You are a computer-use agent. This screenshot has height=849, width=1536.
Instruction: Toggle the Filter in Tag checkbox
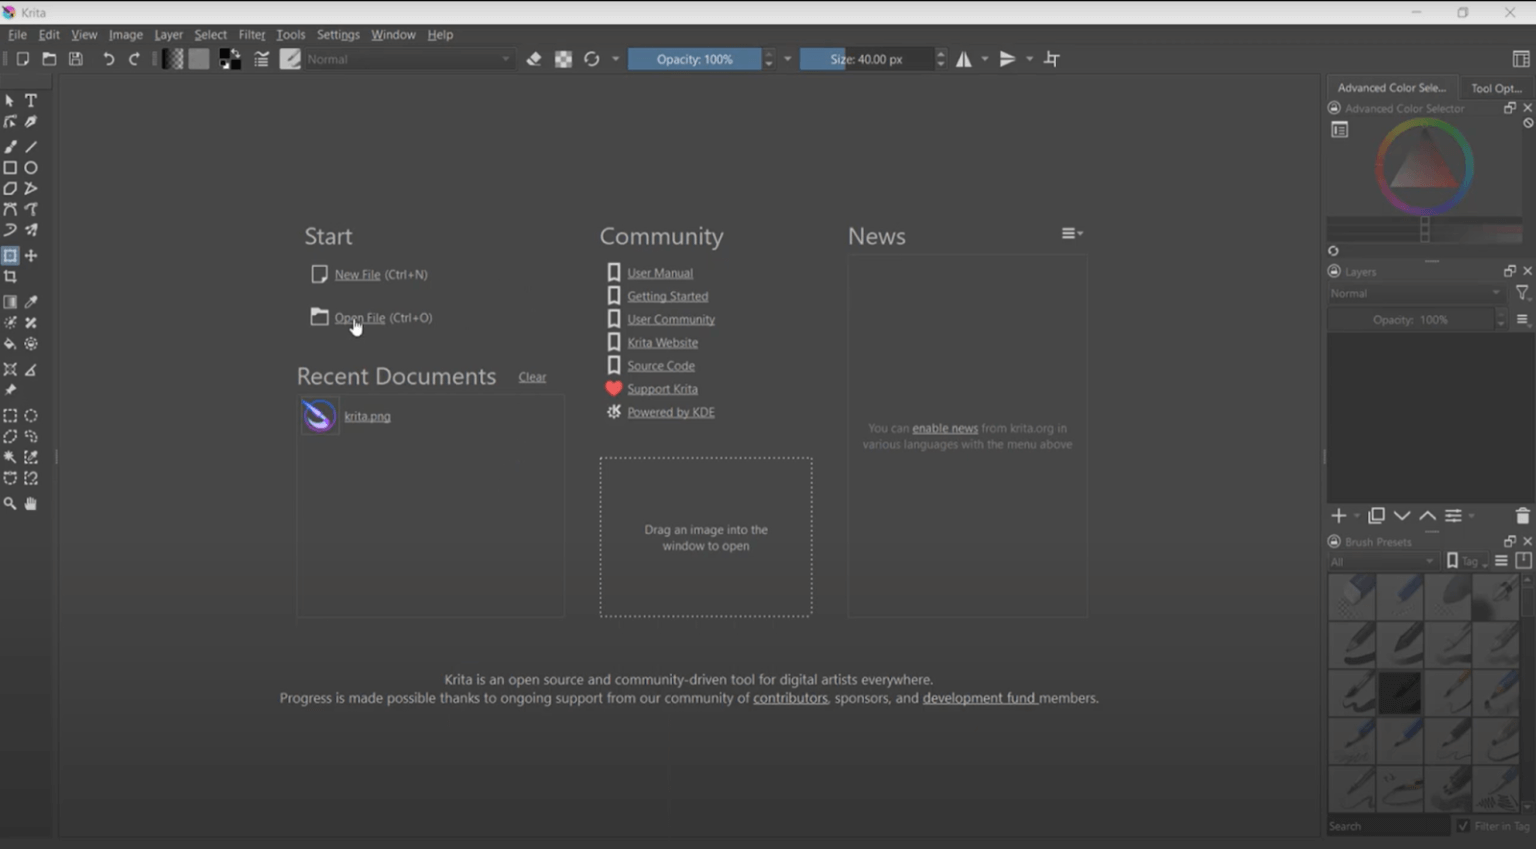1464,826
